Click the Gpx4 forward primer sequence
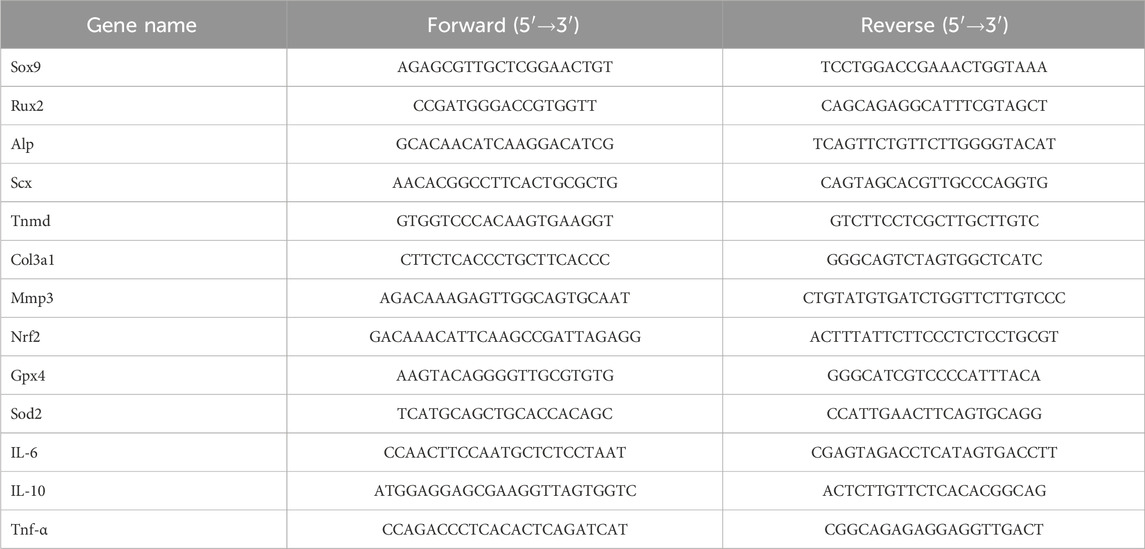This screenshot has height=549, width=1145. (505, 375)
